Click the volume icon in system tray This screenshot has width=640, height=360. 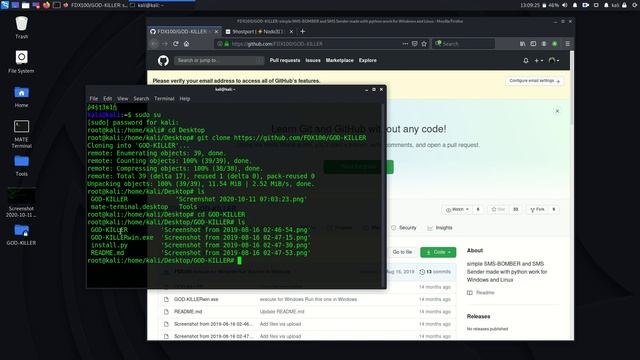(564, 5)
